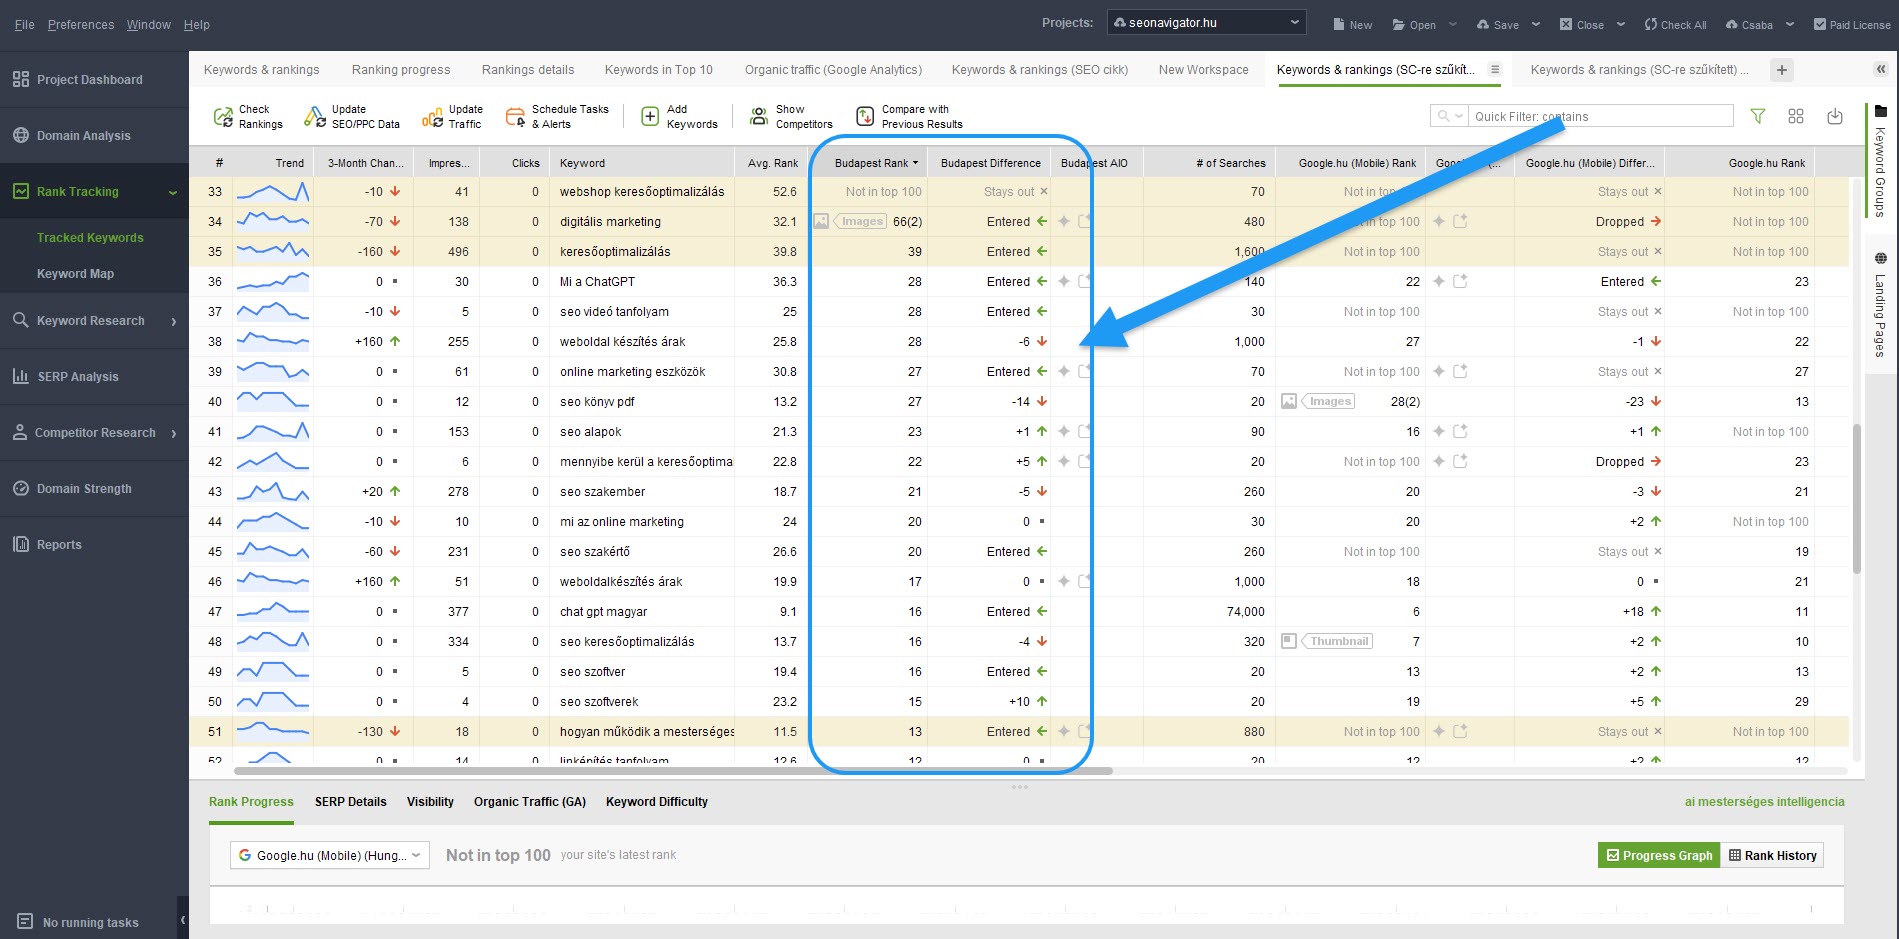The image size is (1899, 939).
Task: Click Update SEO/PPC Data icon
Action: (x=315, y=117)
